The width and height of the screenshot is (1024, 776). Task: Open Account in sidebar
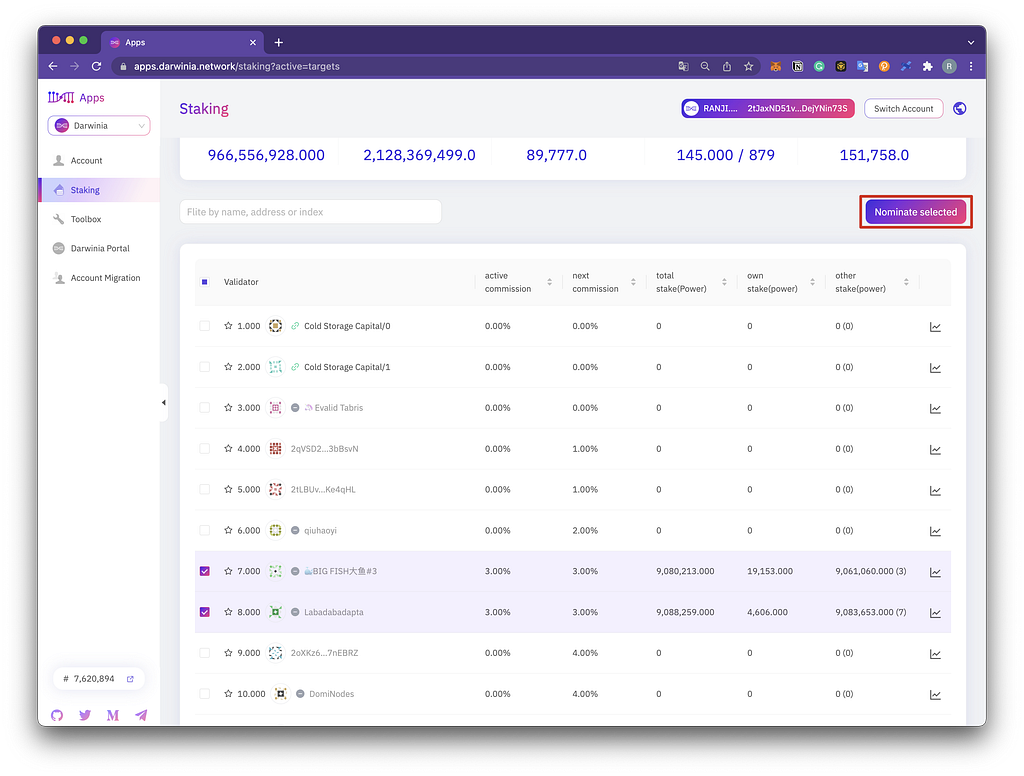(x=99, y=161)
